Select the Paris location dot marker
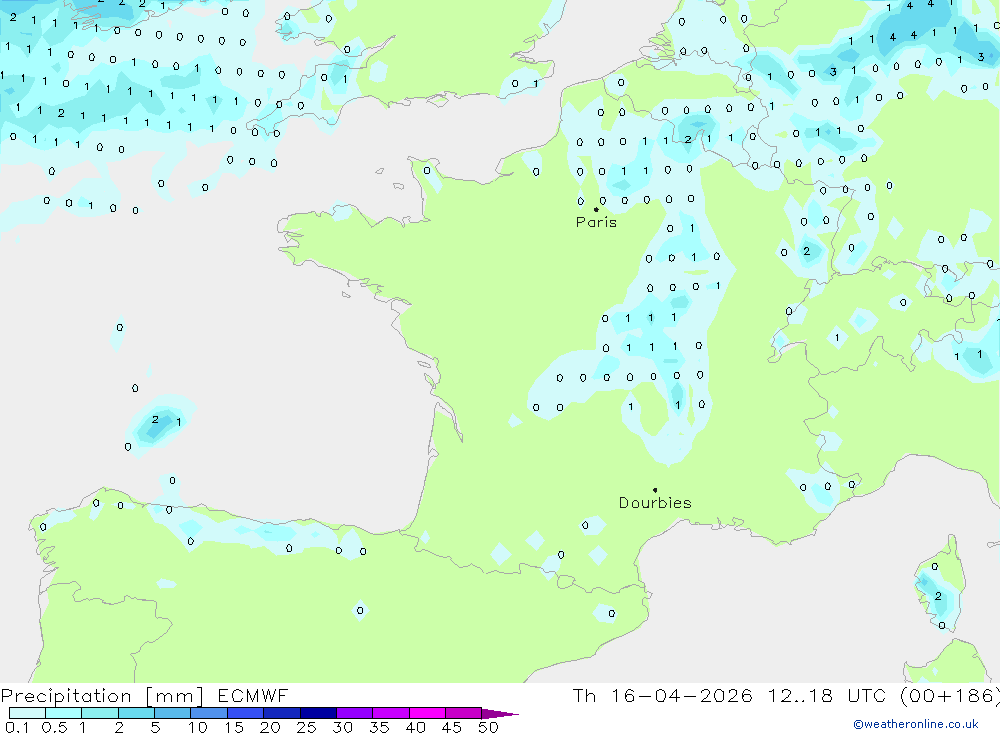Image resolution: width=1000 pixels, height=733 pixels. pyautogui.click(x=596, y=209)
